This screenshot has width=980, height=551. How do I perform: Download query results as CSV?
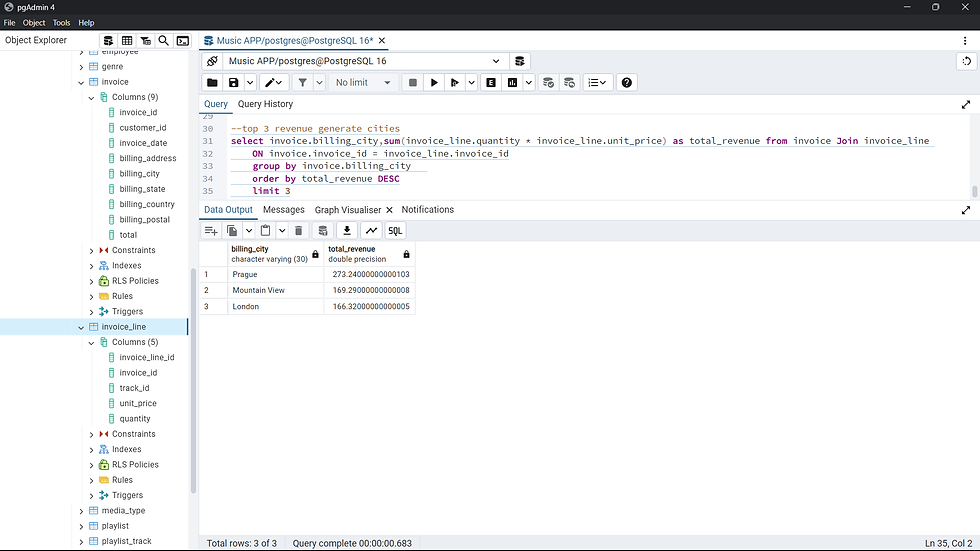[347, 231]
